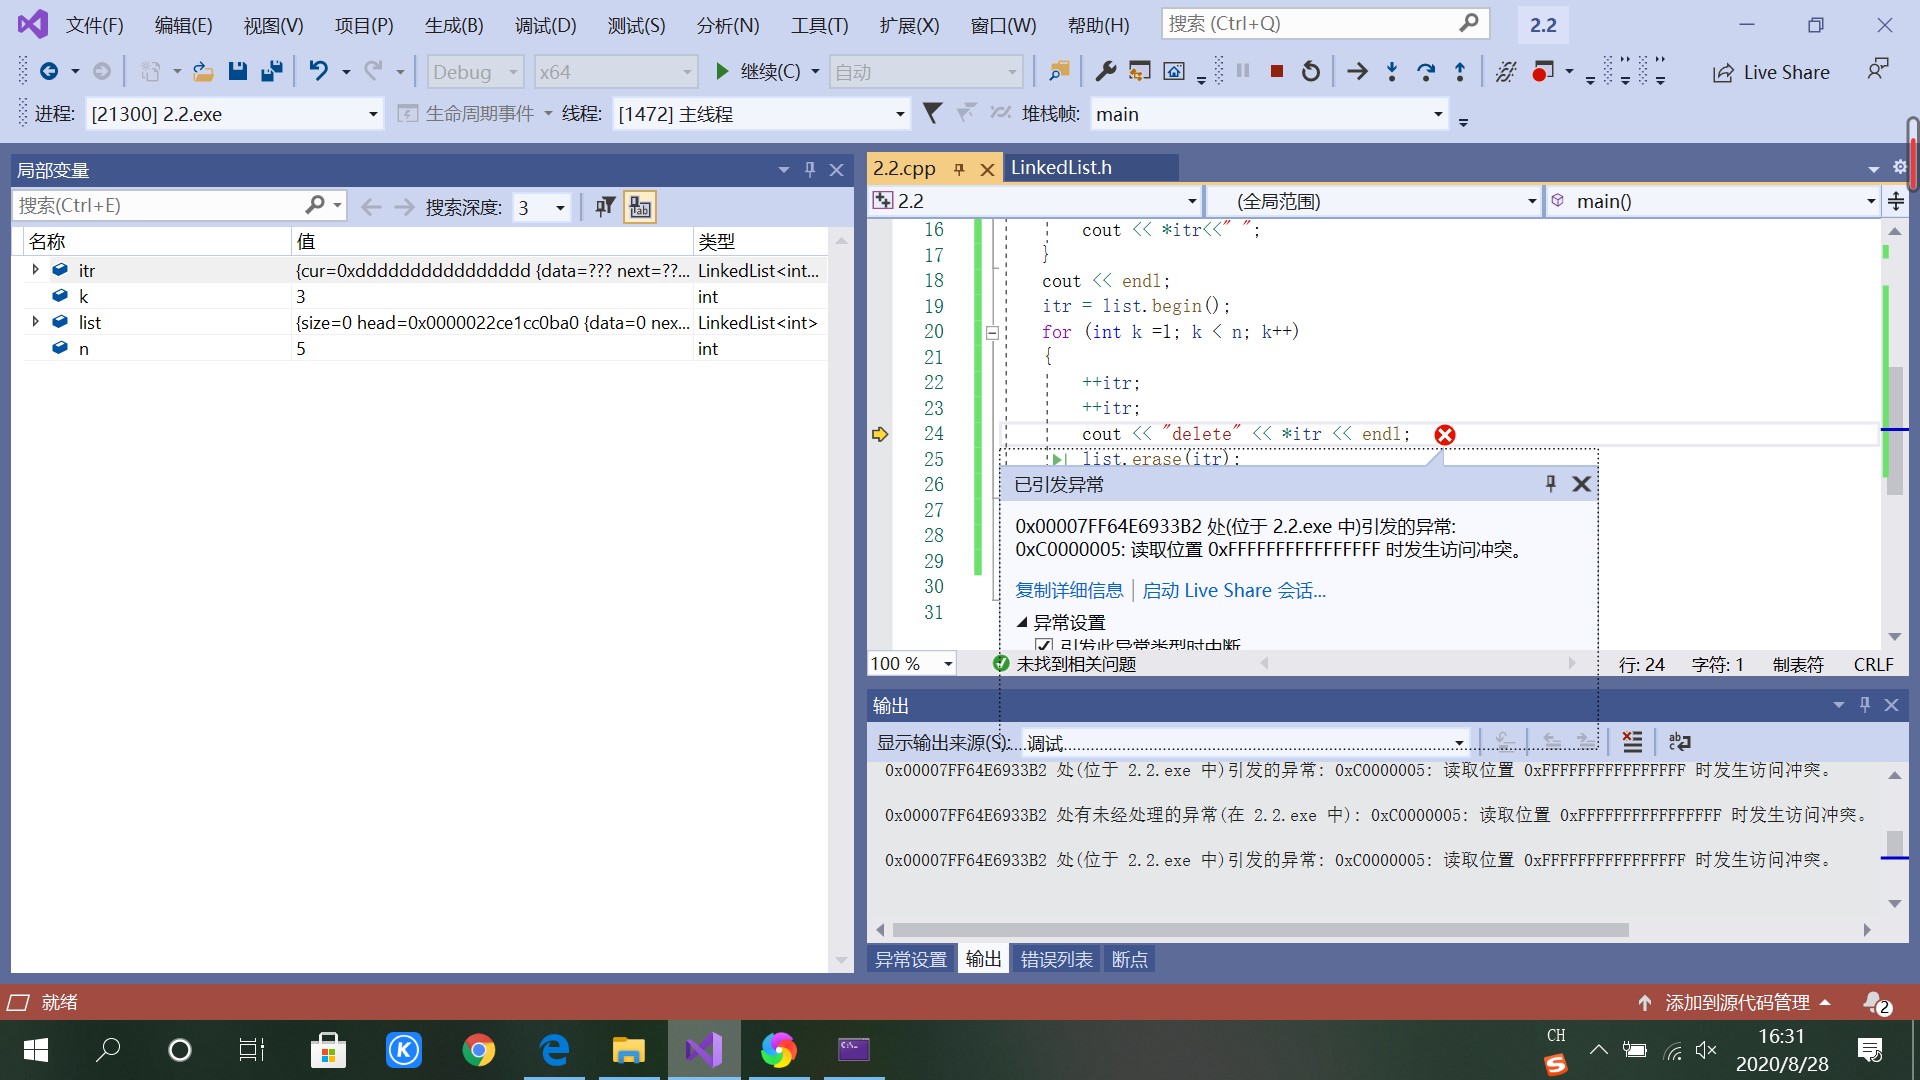Viewport: 1920px width, 1080px height.
Task: Click the Open File folder icon
Action: [203, 71]
